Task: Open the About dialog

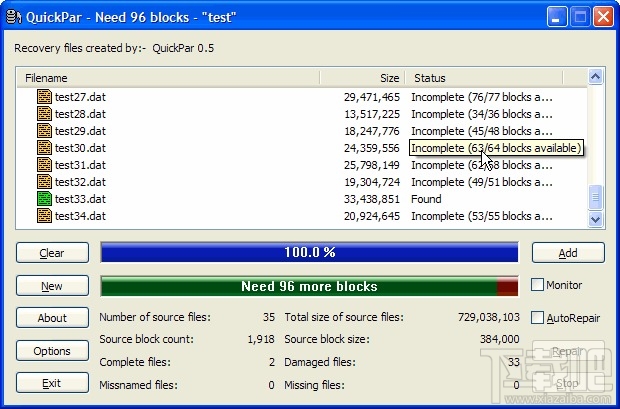Action: click(52, 318)
